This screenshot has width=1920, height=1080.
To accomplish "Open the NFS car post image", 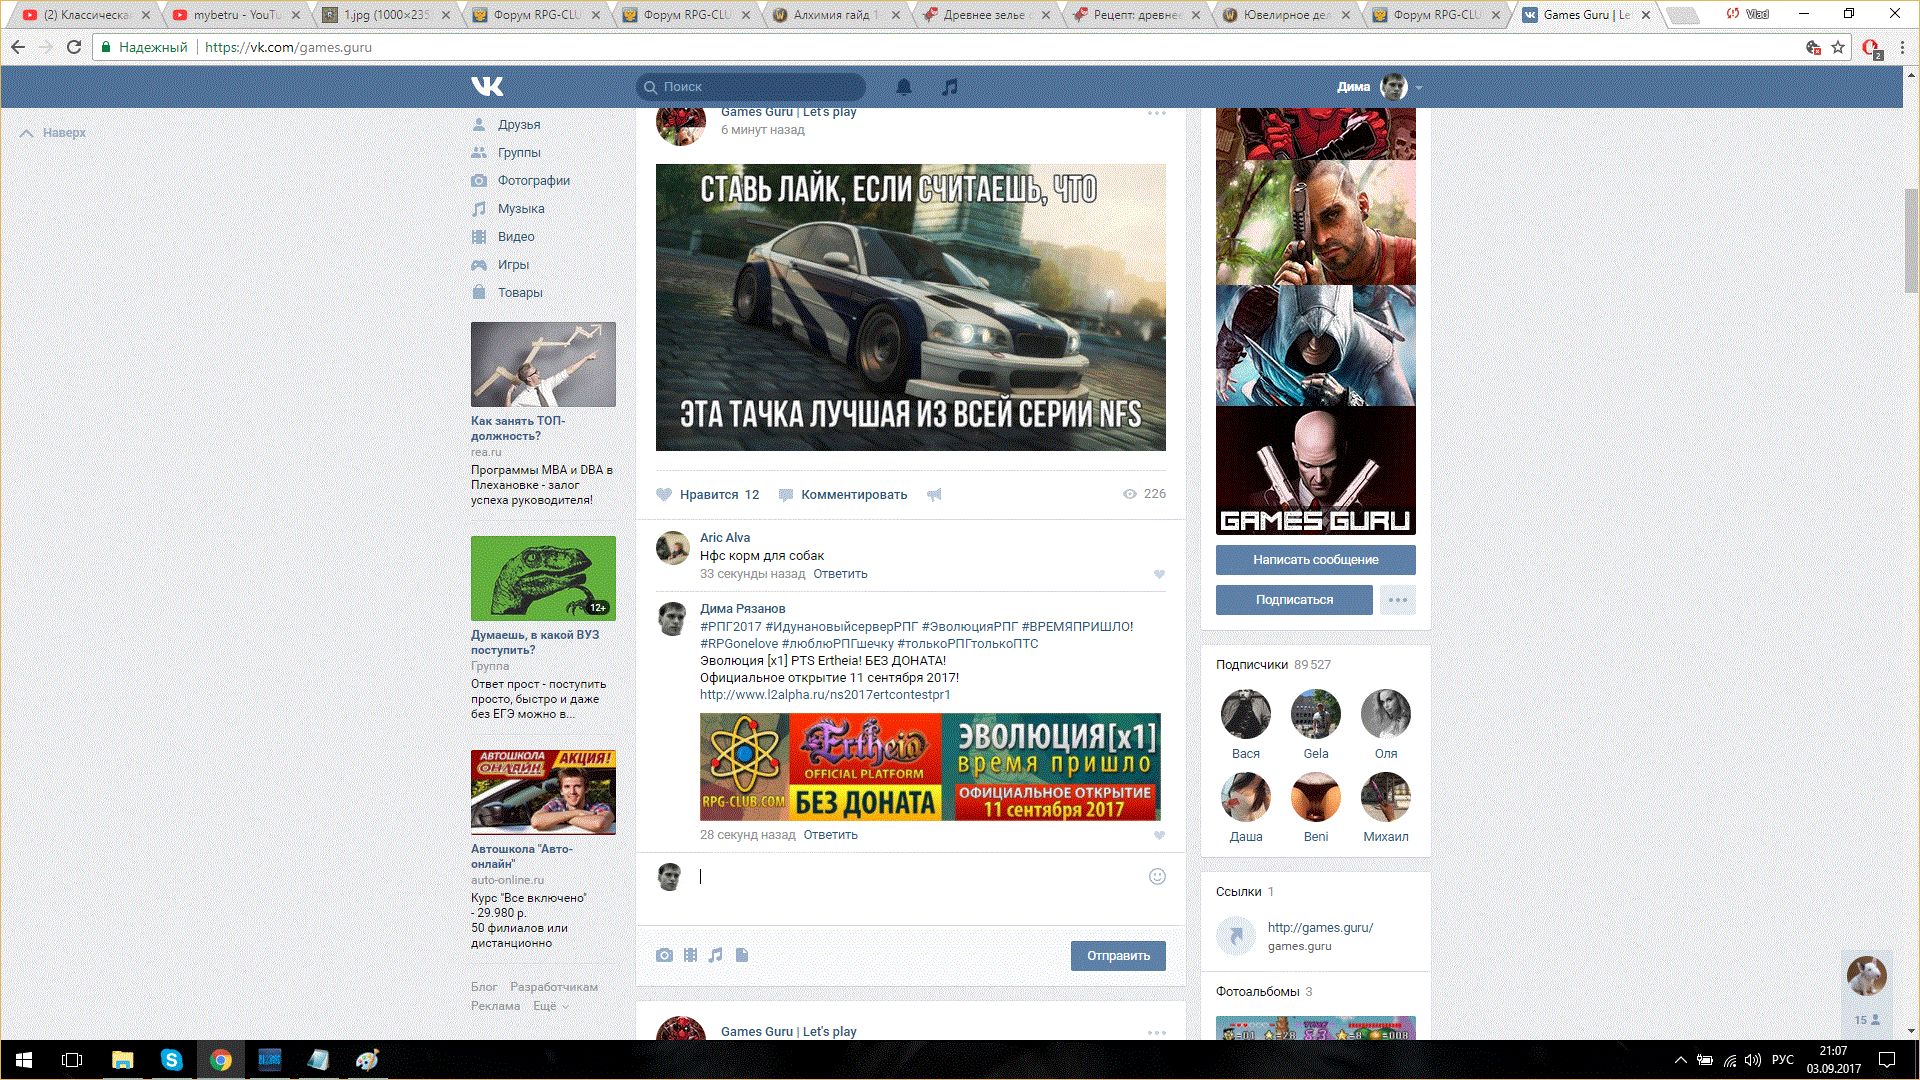I will pos(911,307).
